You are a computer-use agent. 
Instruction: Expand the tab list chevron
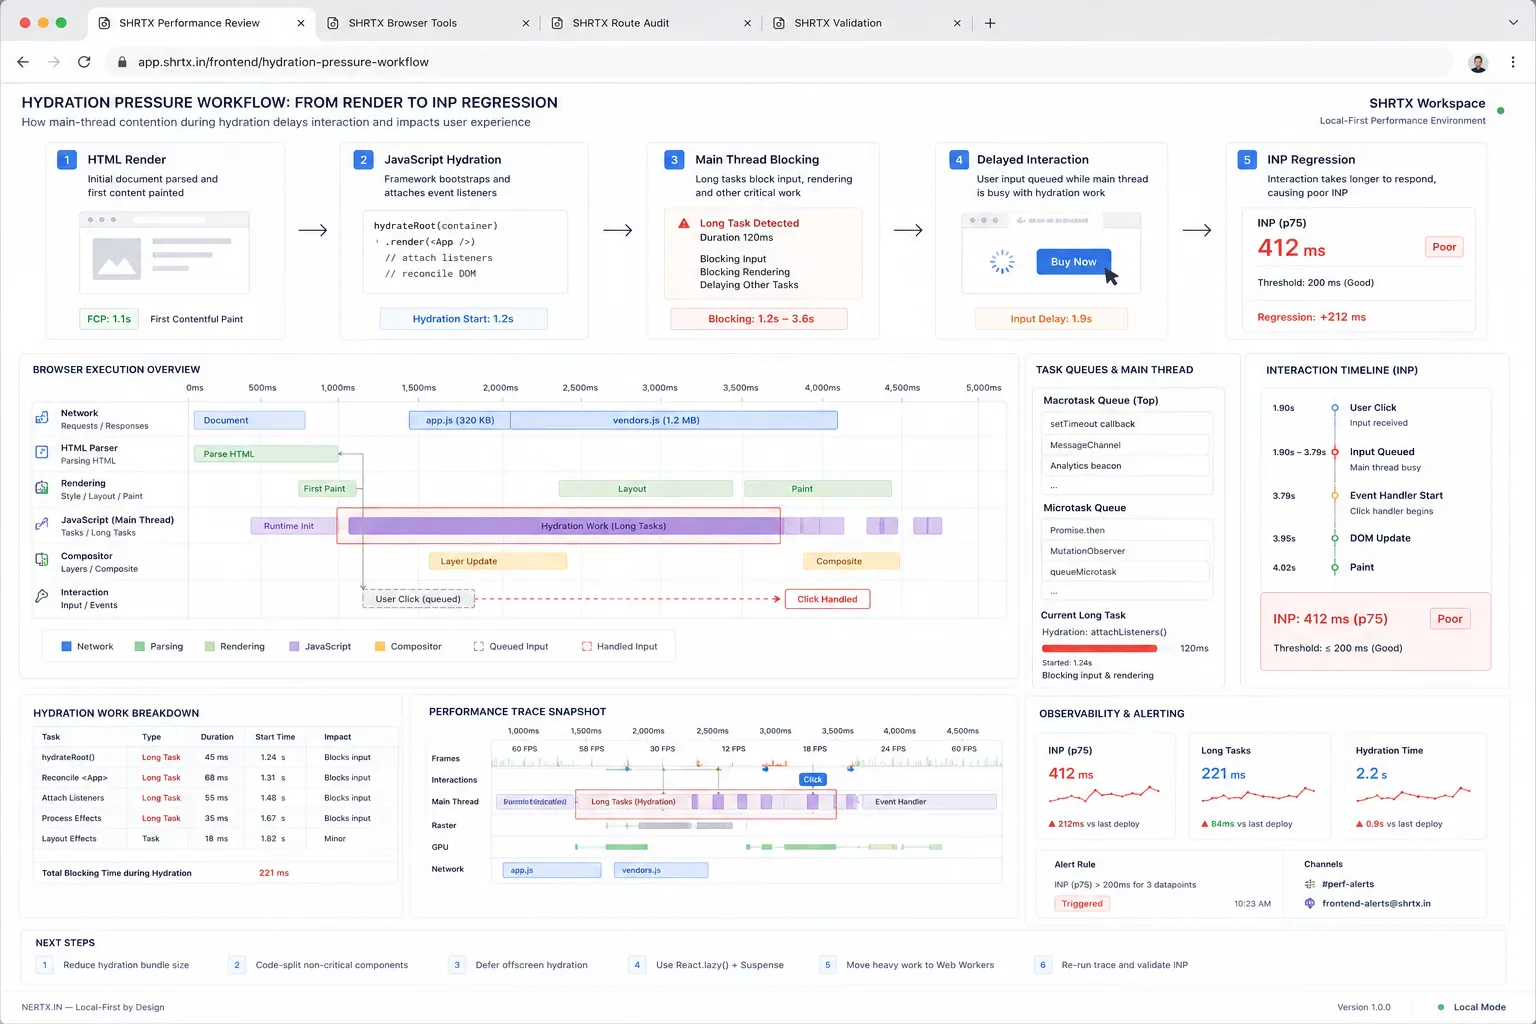tap(1513, 23)
